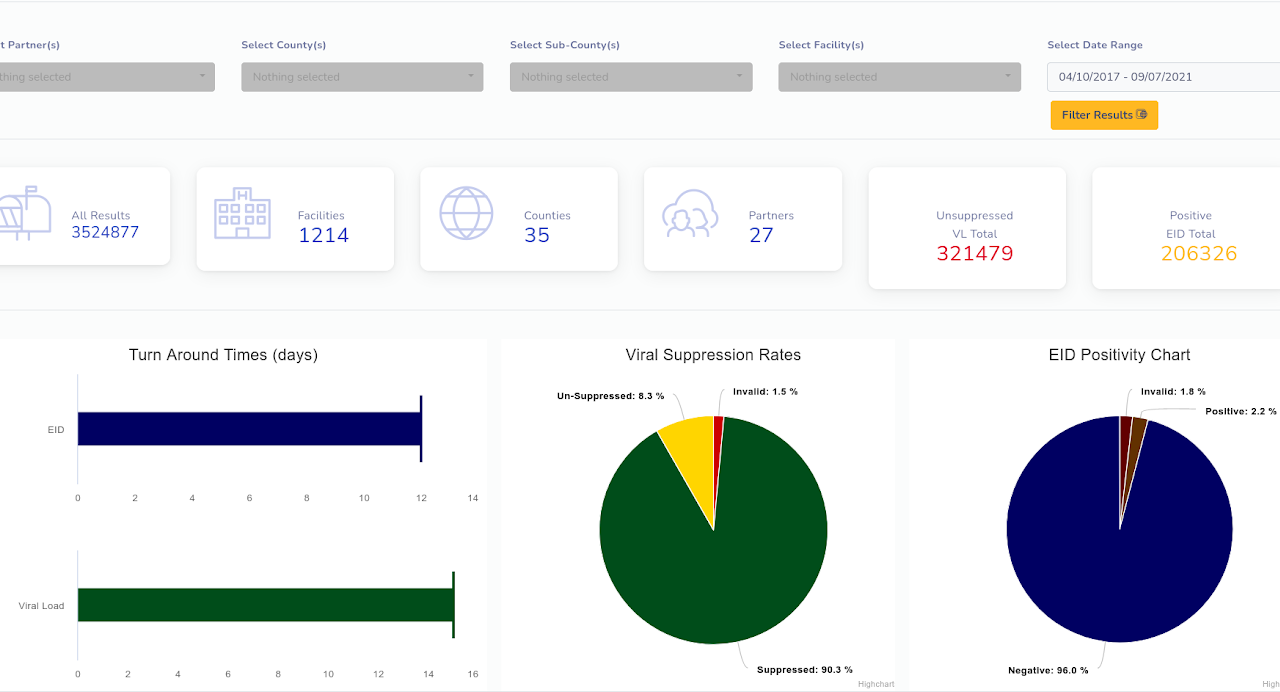Click the Suppressed: 90.3 % label

[805, 670]
